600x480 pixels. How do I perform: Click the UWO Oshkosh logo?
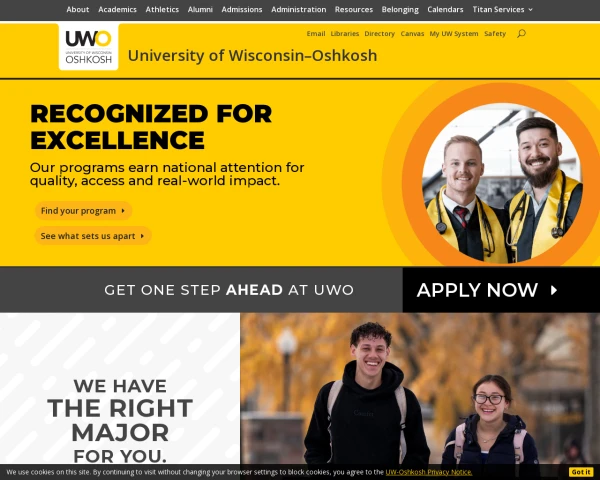pyautogui.click(x=88, y=47)
